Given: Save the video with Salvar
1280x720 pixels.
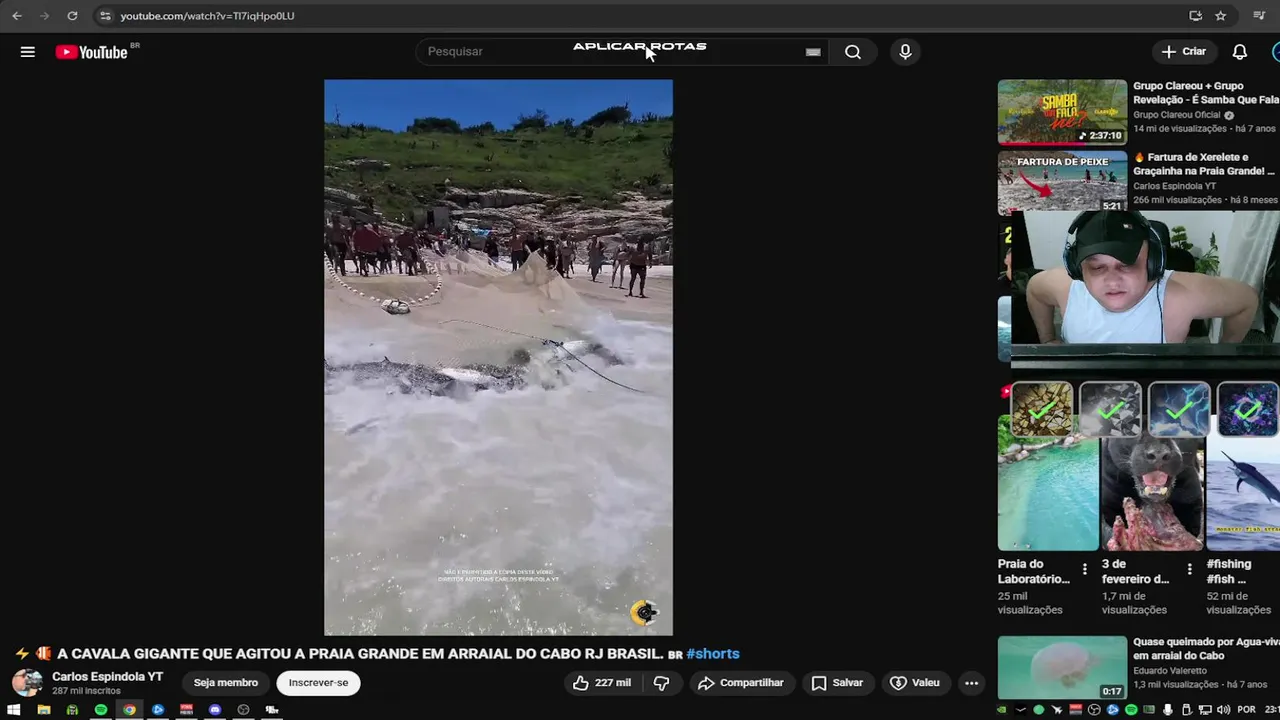Looking at the screenshot, I should 837,683.
